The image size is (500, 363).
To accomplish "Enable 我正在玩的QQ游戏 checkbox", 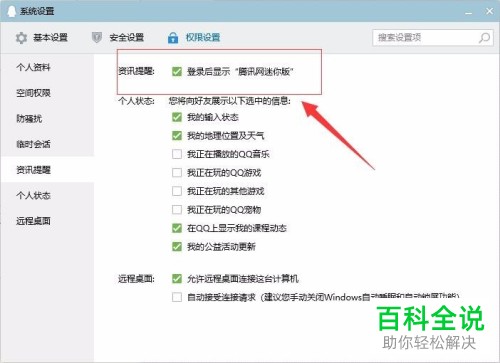I will 177,173.
